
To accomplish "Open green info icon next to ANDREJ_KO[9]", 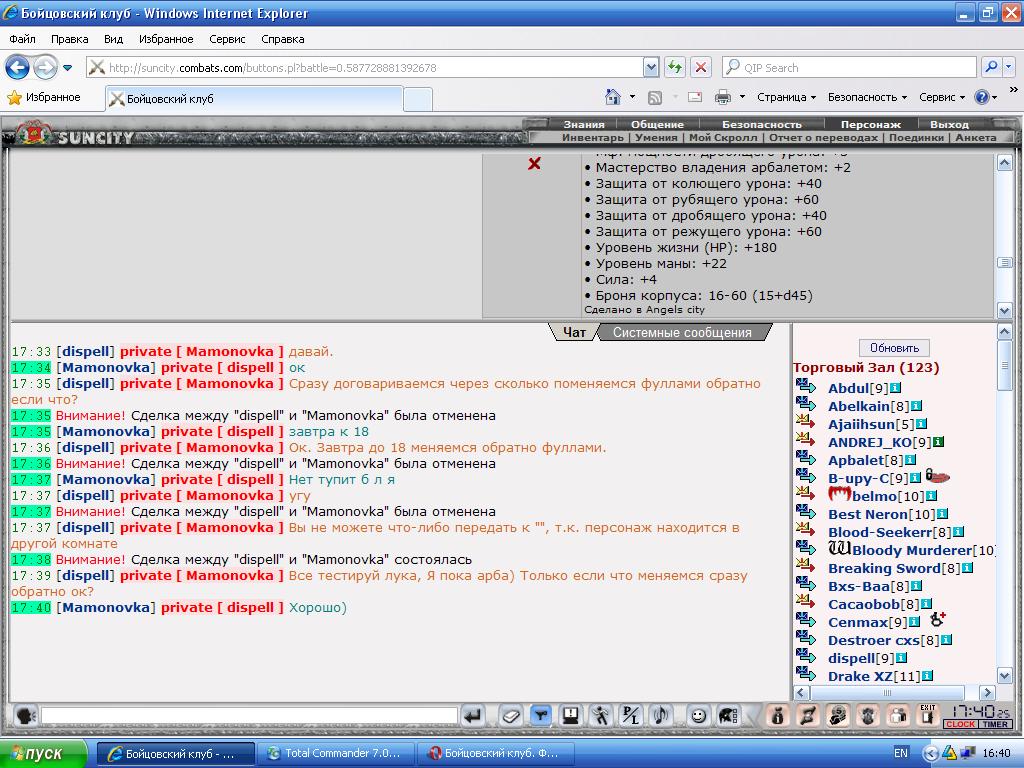I will [x=938, y=442].
